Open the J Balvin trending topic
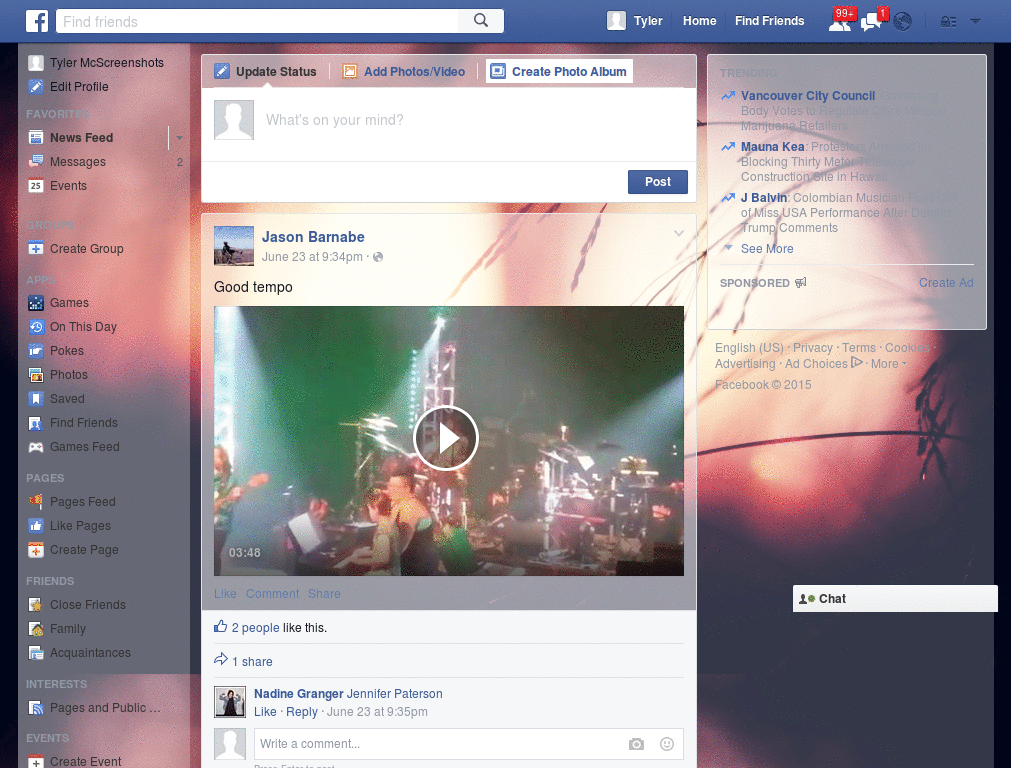1024x768 pixels. (763, 197)
